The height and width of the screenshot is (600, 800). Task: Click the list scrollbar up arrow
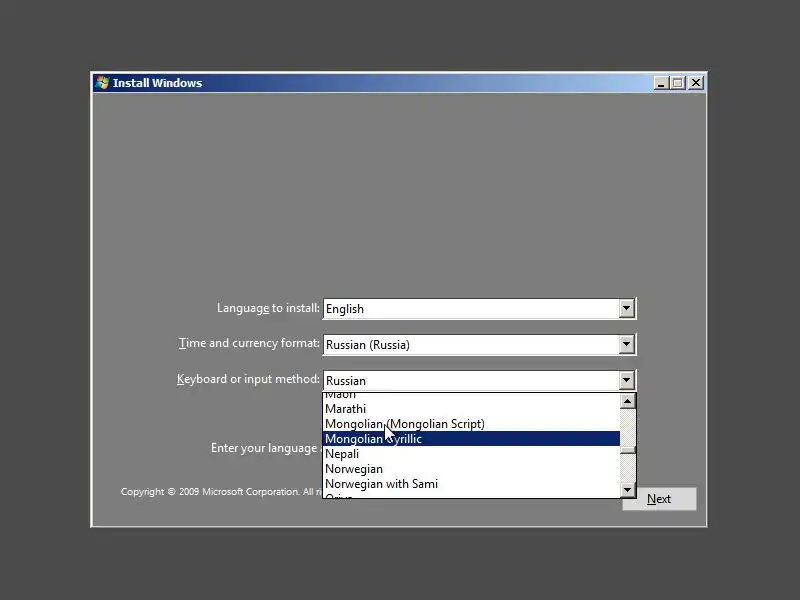(x=628, y=401)
